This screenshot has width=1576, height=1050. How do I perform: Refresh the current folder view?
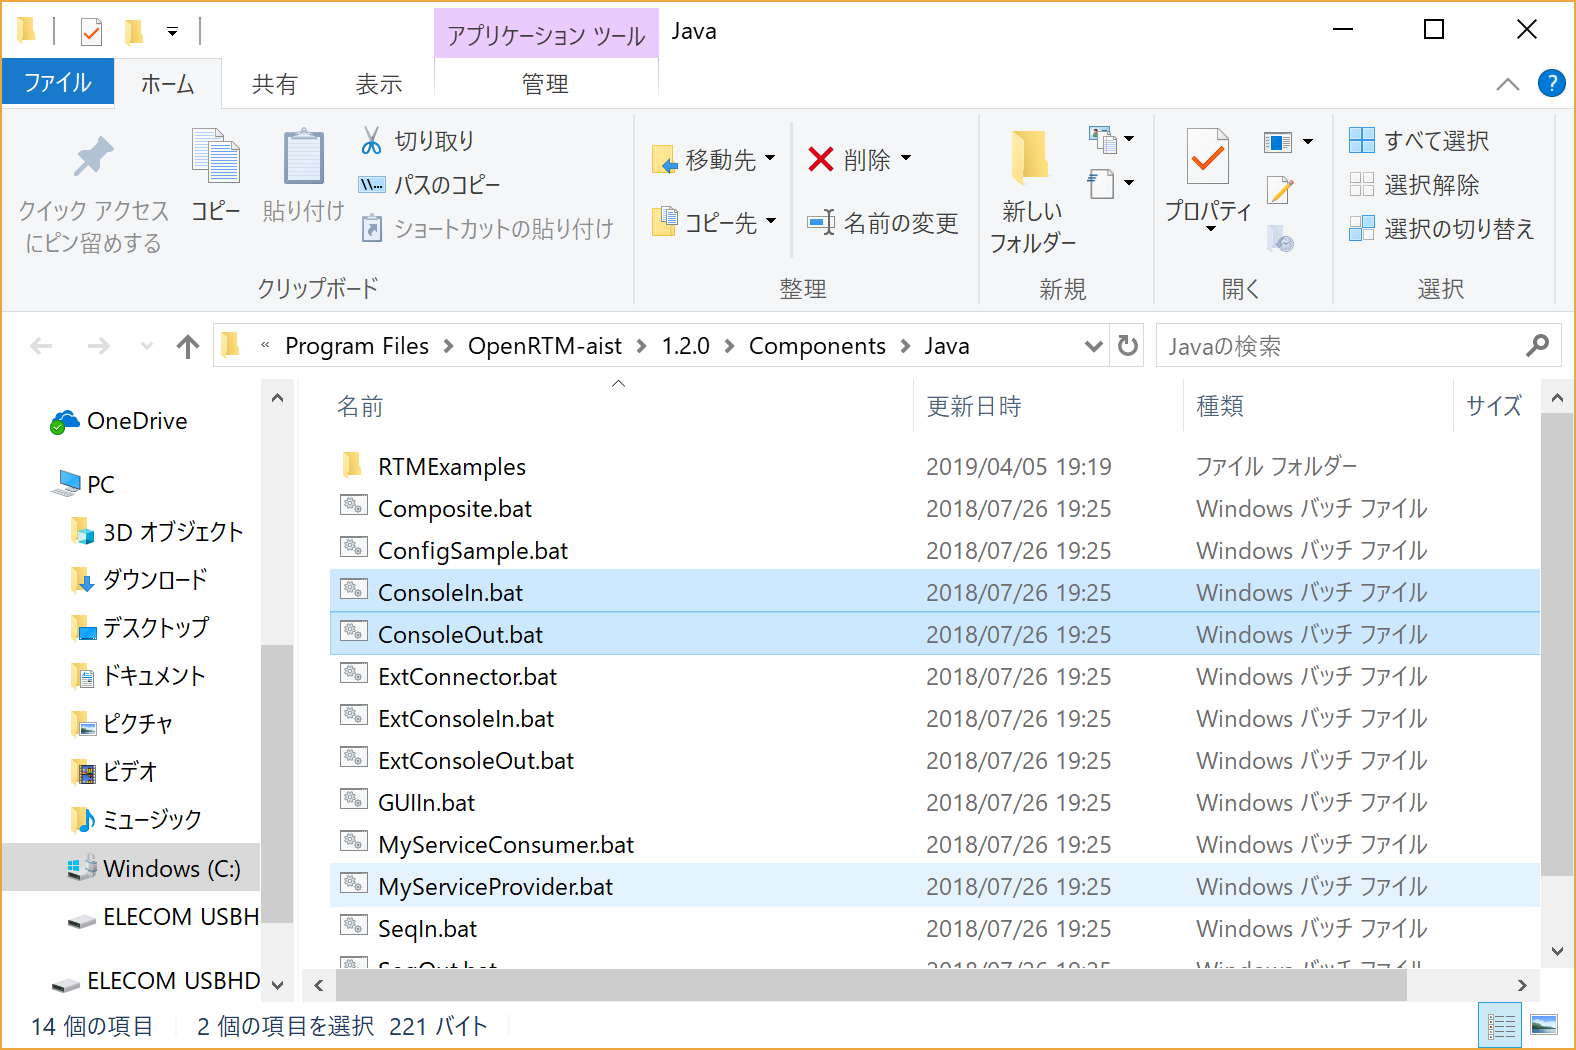point(1128,346)
